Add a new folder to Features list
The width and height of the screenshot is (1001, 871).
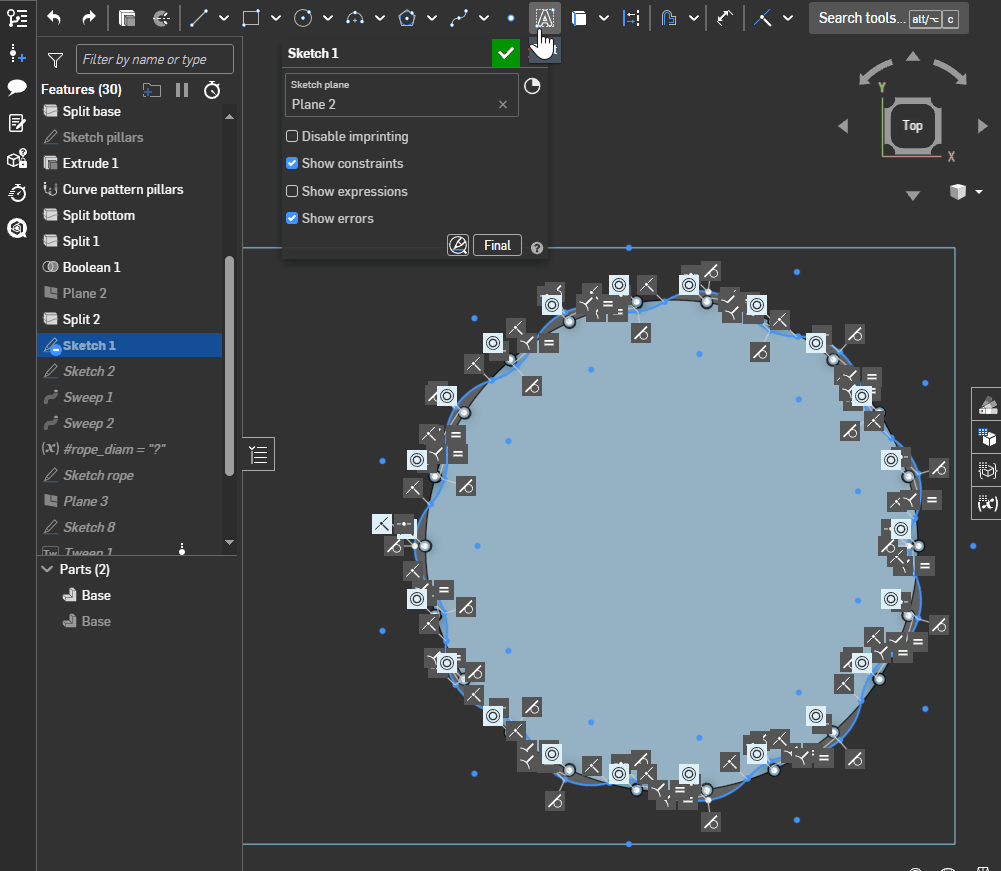[x=152, y=90]
